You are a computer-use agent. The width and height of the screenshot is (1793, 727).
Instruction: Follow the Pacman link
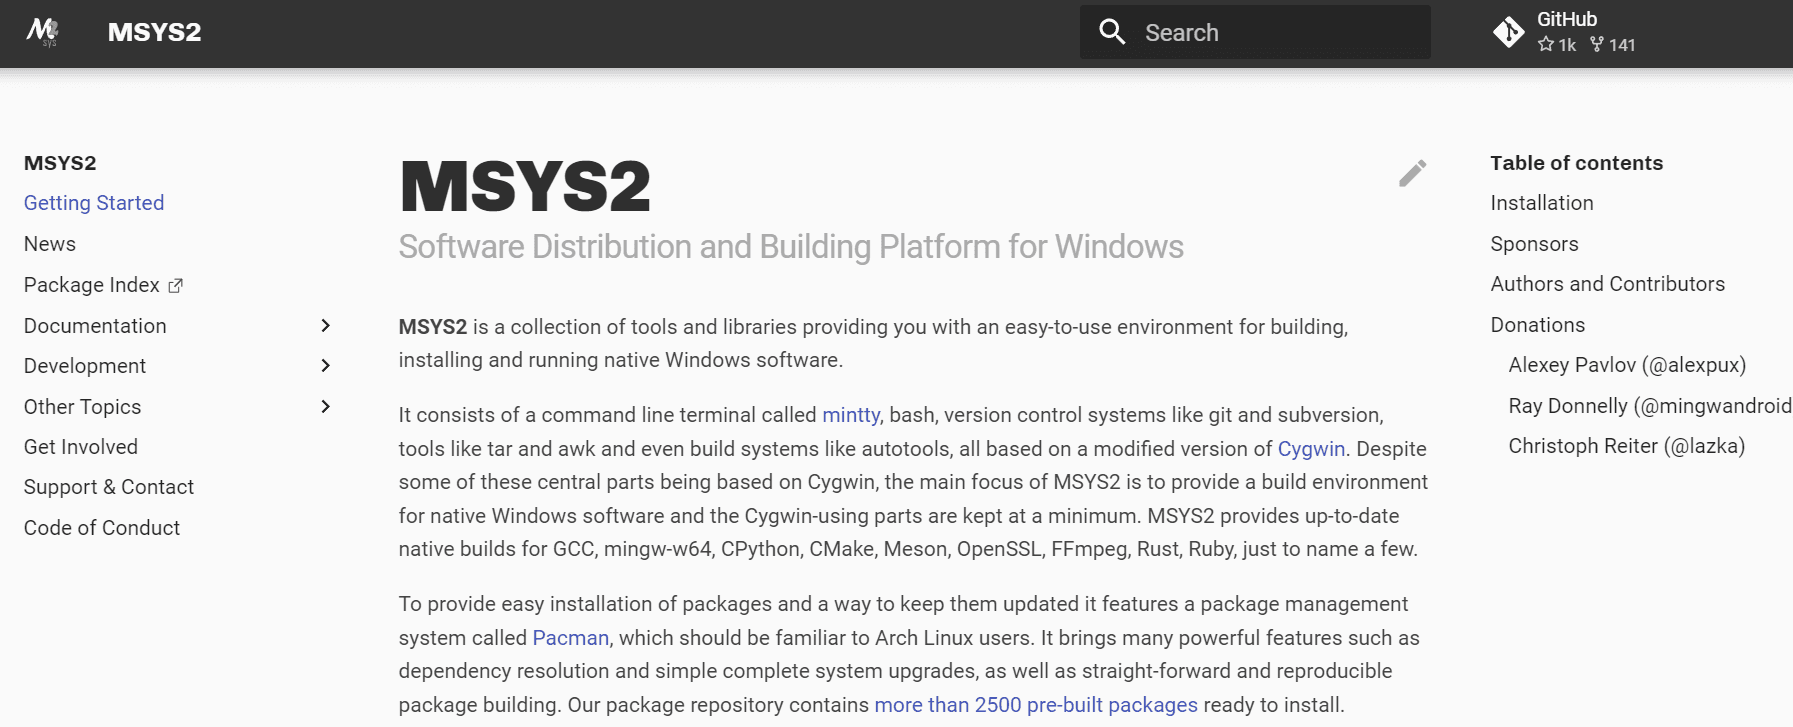(x=571, y=638)
